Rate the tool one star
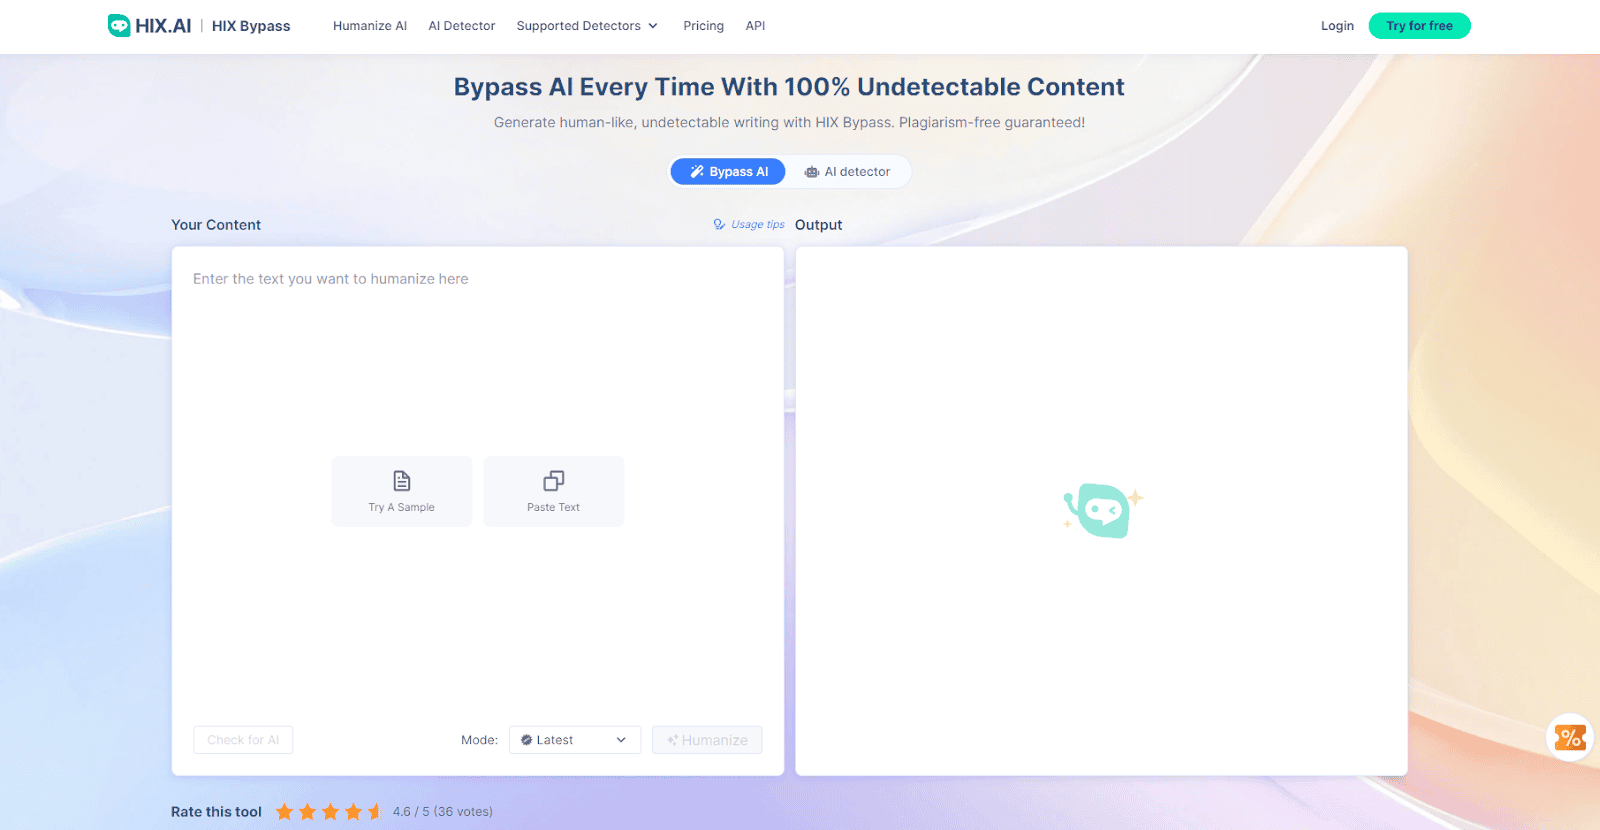This screenshot has width=1600, height=830. pos(285,812)
